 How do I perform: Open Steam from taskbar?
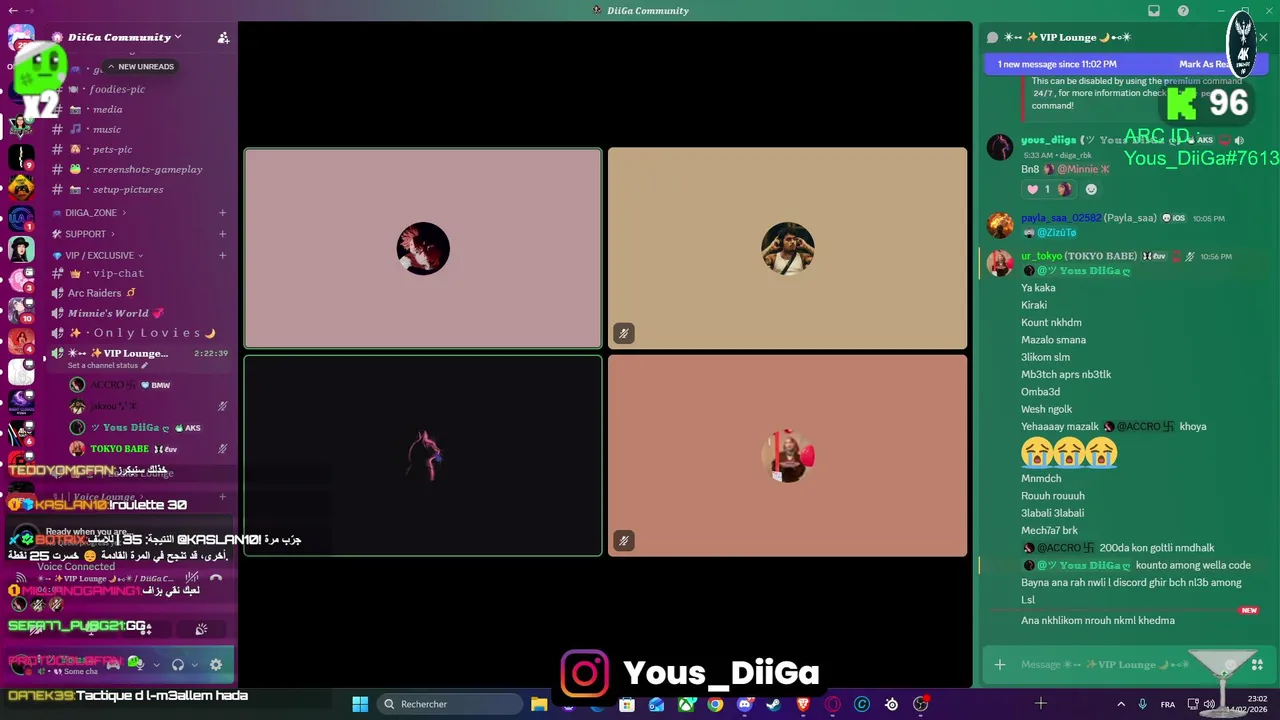point(773,704)
